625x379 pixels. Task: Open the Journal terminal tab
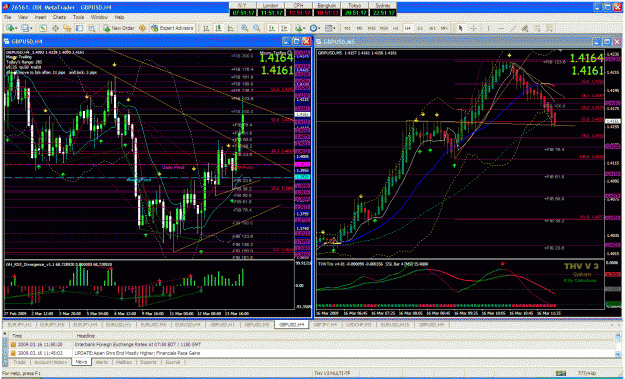(173, 362)
